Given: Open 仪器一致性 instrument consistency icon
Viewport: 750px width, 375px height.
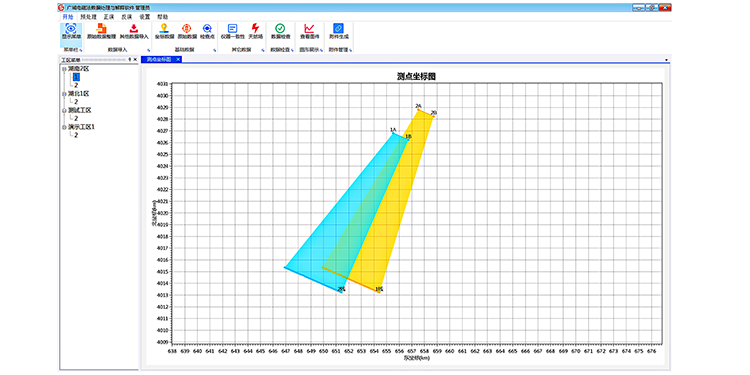Looking at the screenshot, I should 232,28.
